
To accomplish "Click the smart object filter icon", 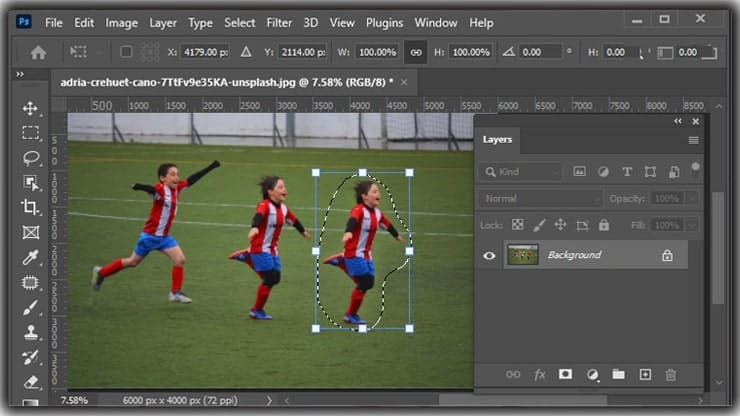I will pyautogui.click(x=674, y=172).
